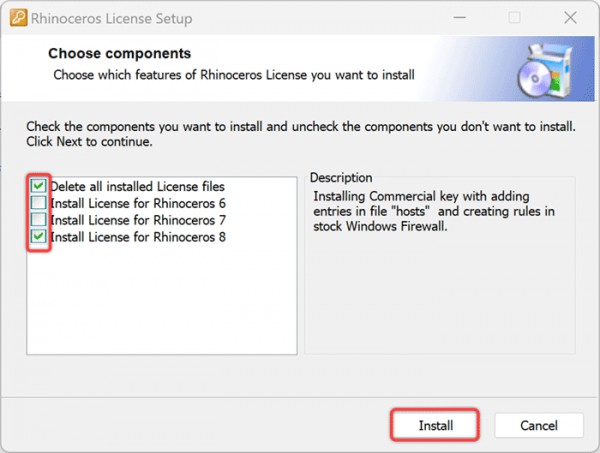Select the 'Install License for Rhinoceros 7' label
The image size is (600, 453).
pos(137,220)
